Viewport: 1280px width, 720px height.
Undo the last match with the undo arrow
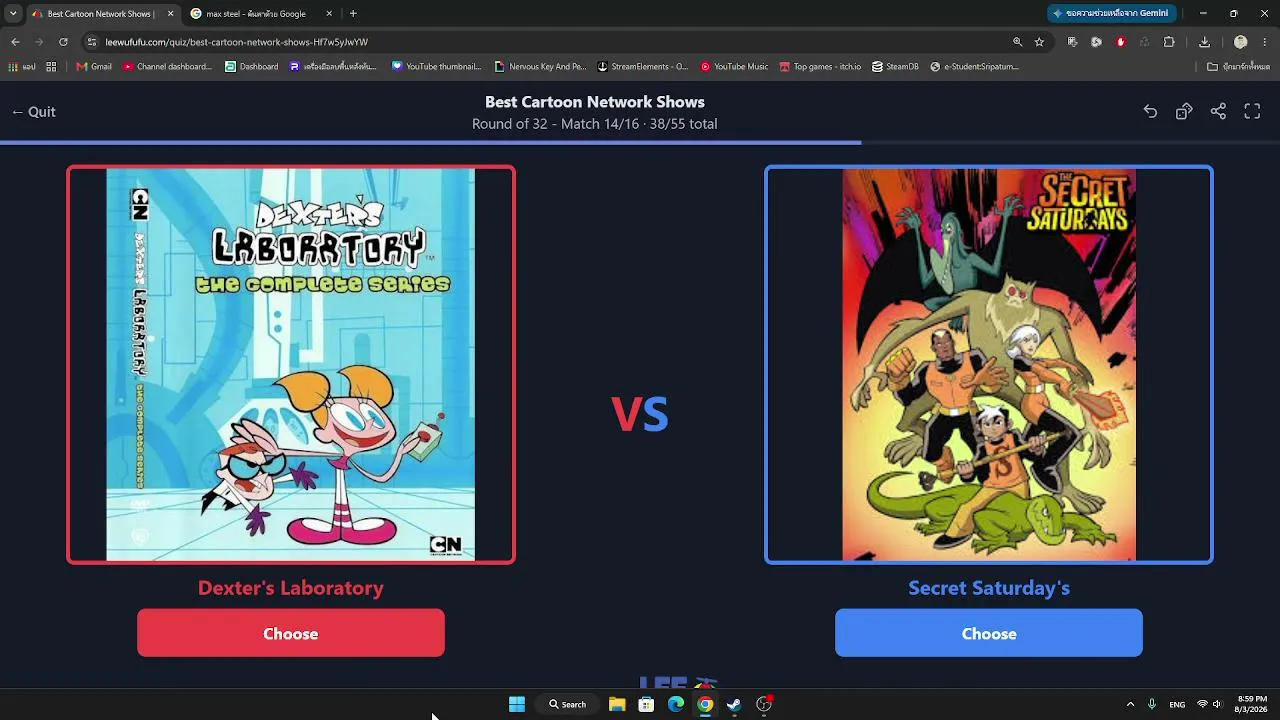(x=1150, y=112)
